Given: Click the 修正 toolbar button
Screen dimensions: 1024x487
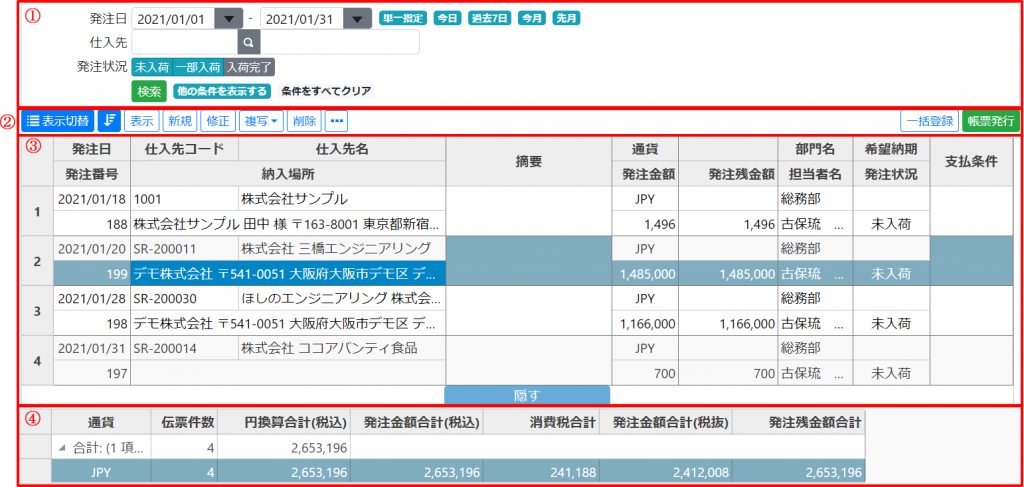Looking at the screenshot, I should 217,121.
